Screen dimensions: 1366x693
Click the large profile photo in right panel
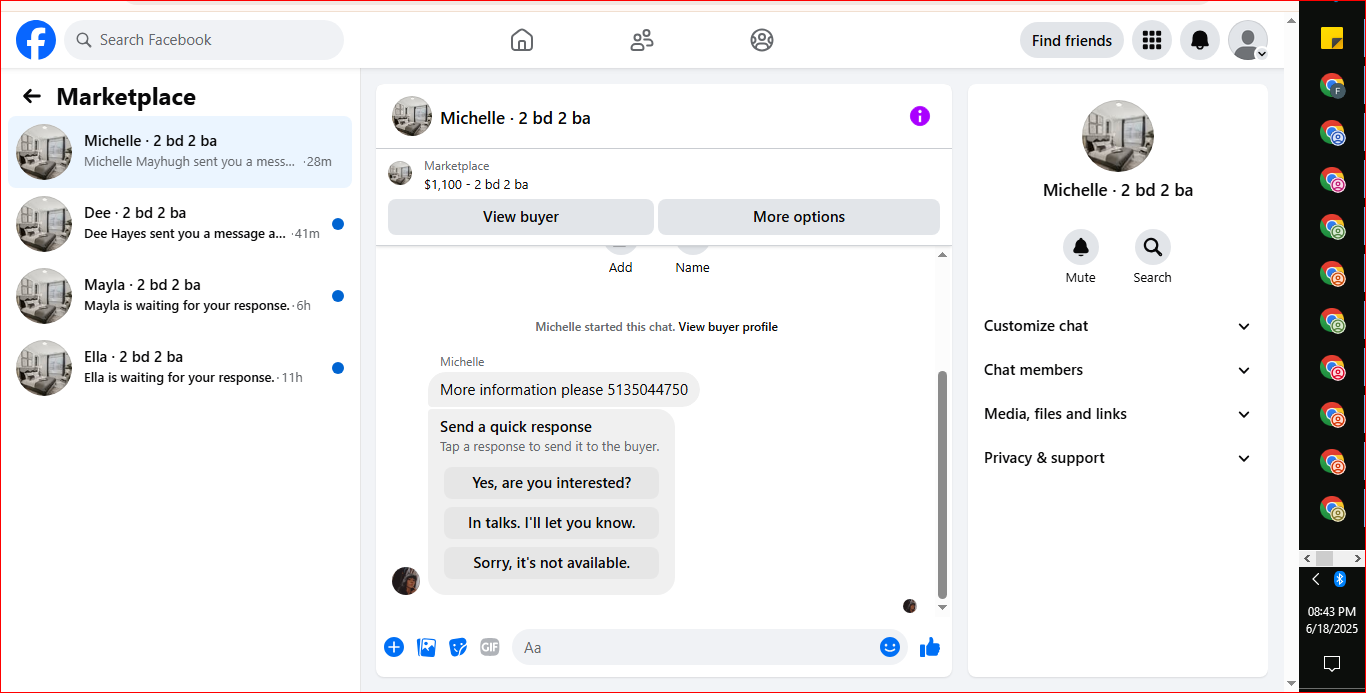1118,136
